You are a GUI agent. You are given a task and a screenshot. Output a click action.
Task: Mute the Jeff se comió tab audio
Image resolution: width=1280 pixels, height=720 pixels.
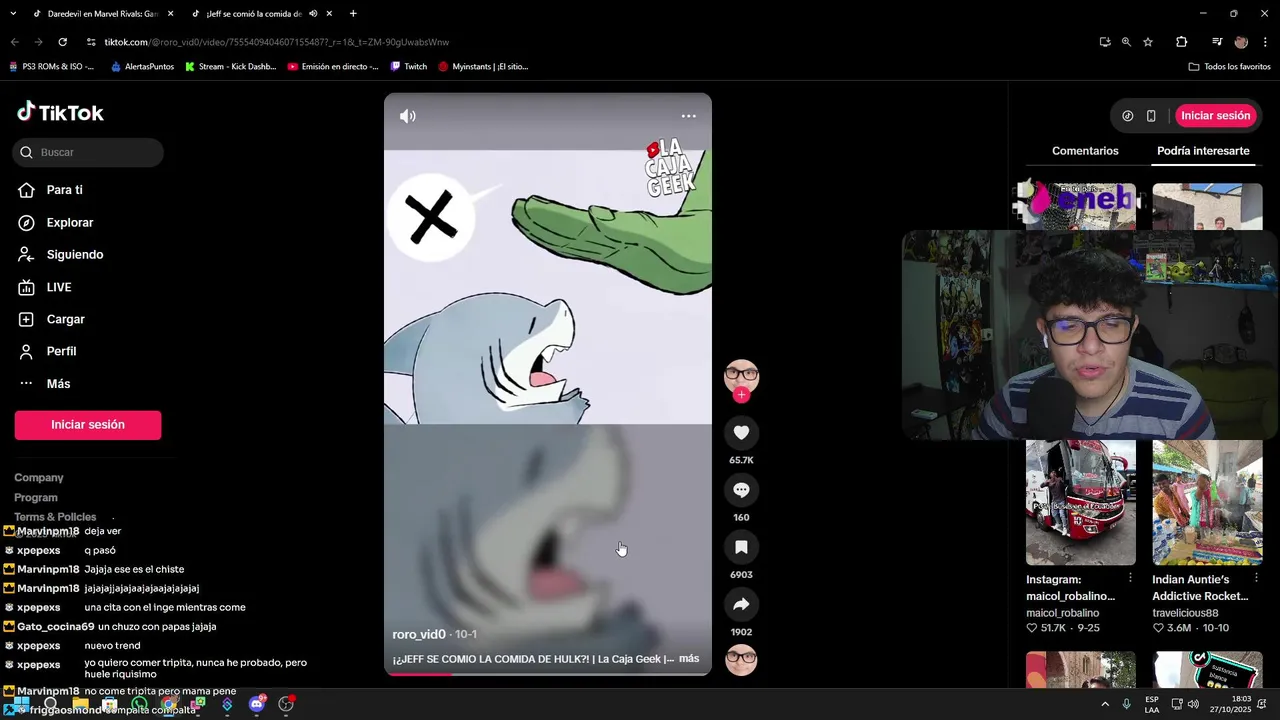click(313, 14)
